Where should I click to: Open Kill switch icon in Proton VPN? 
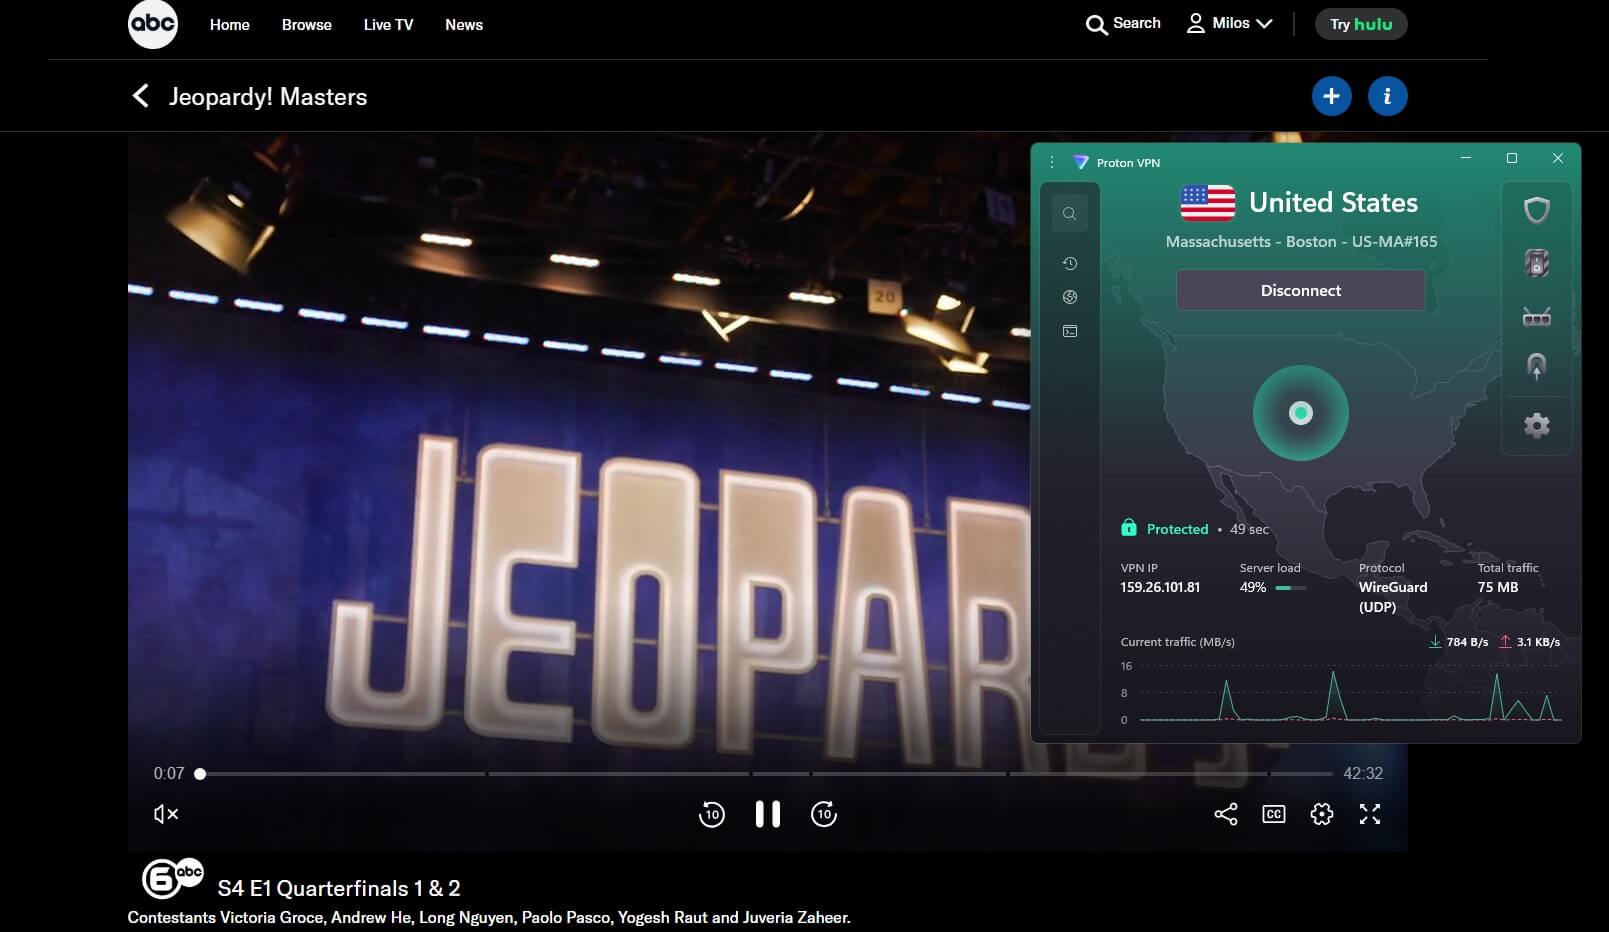click(1537, 263)
